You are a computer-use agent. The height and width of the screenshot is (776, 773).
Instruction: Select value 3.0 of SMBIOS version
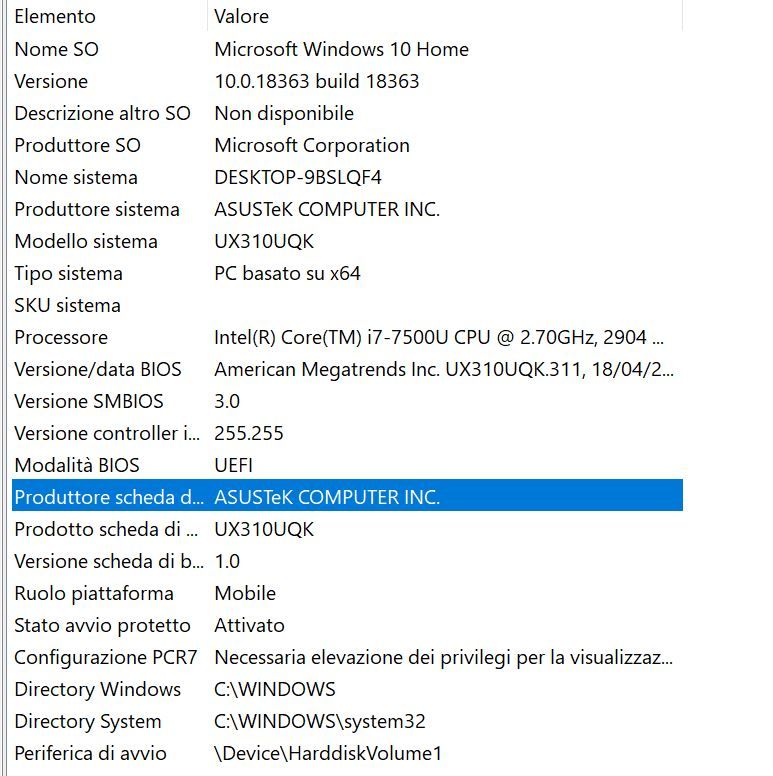(227, 401)
